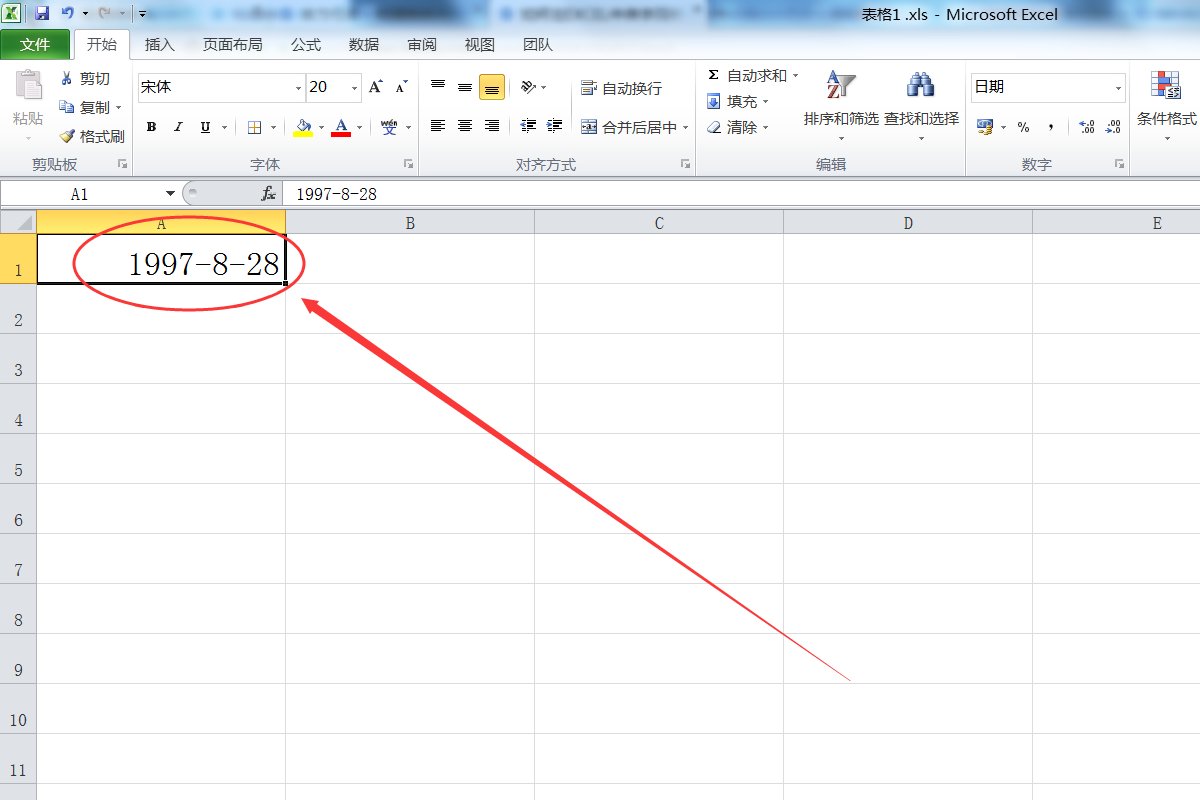Viewport: 1200px width, 800px height.
Task: Apply the yellow fill color swatch
Action: tap(303, 127)
